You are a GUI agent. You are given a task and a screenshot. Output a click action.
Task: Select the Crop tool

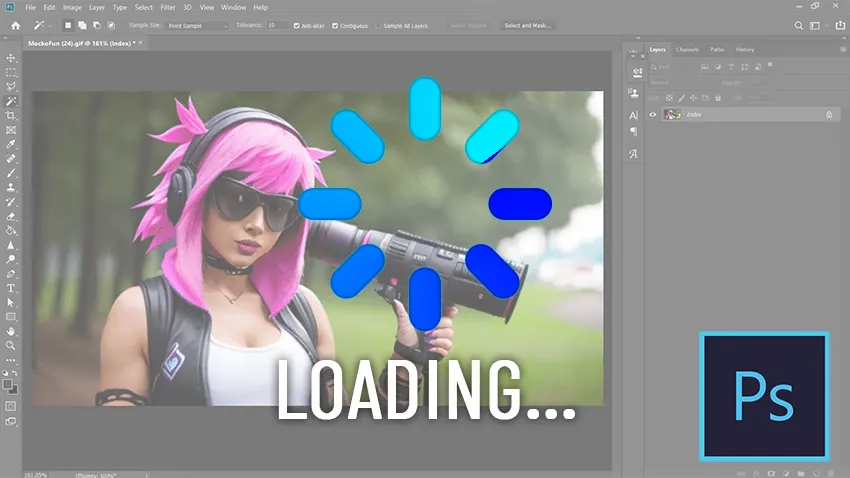(x=11, y=115)
